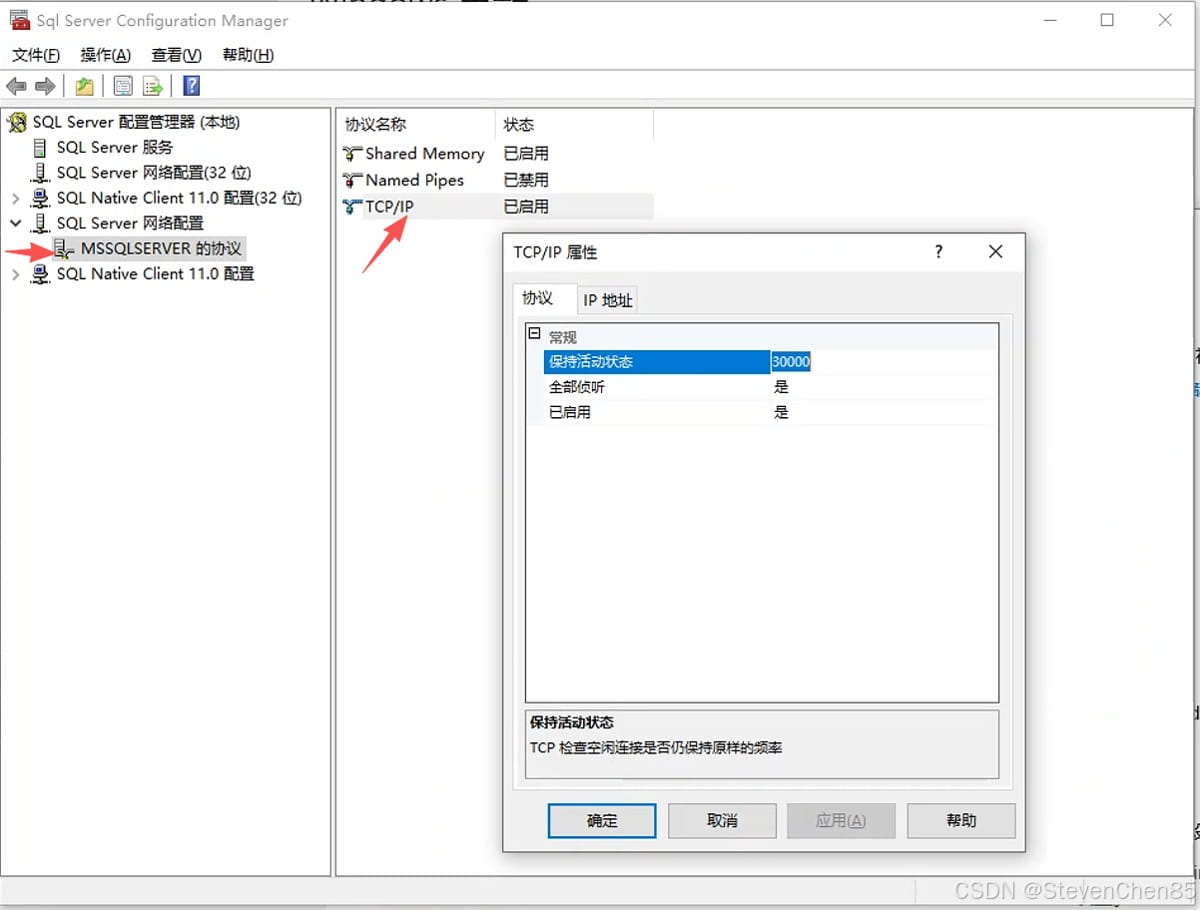The width and height of the screenshot is (1200, 910).
Task: Click the up-one-level folder toolbar icon
Action: click(x=84, y=87)
